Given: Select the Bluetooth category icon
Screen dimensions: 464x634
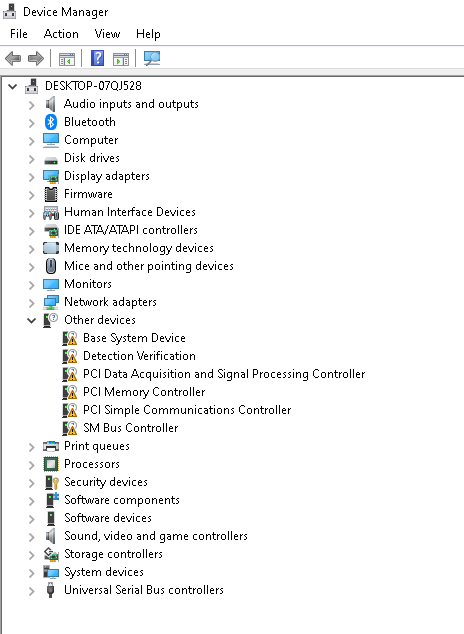Looking at the screenshot, I should pyautogui.click(x=51, y=122).
